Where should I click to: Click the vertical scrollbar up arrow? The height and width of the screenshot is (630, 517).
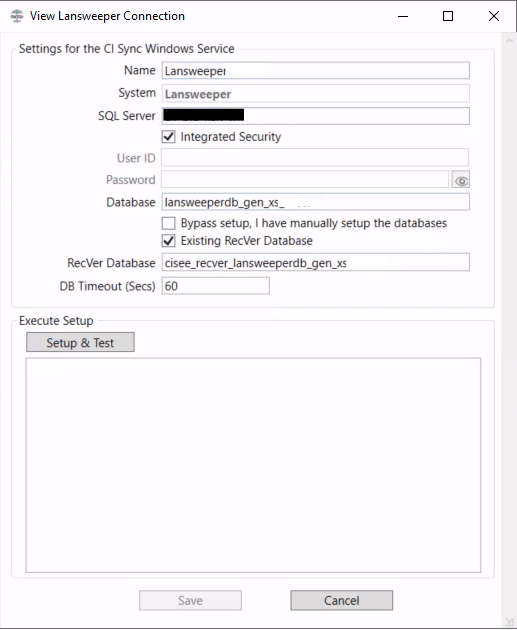tap(509, 41)
